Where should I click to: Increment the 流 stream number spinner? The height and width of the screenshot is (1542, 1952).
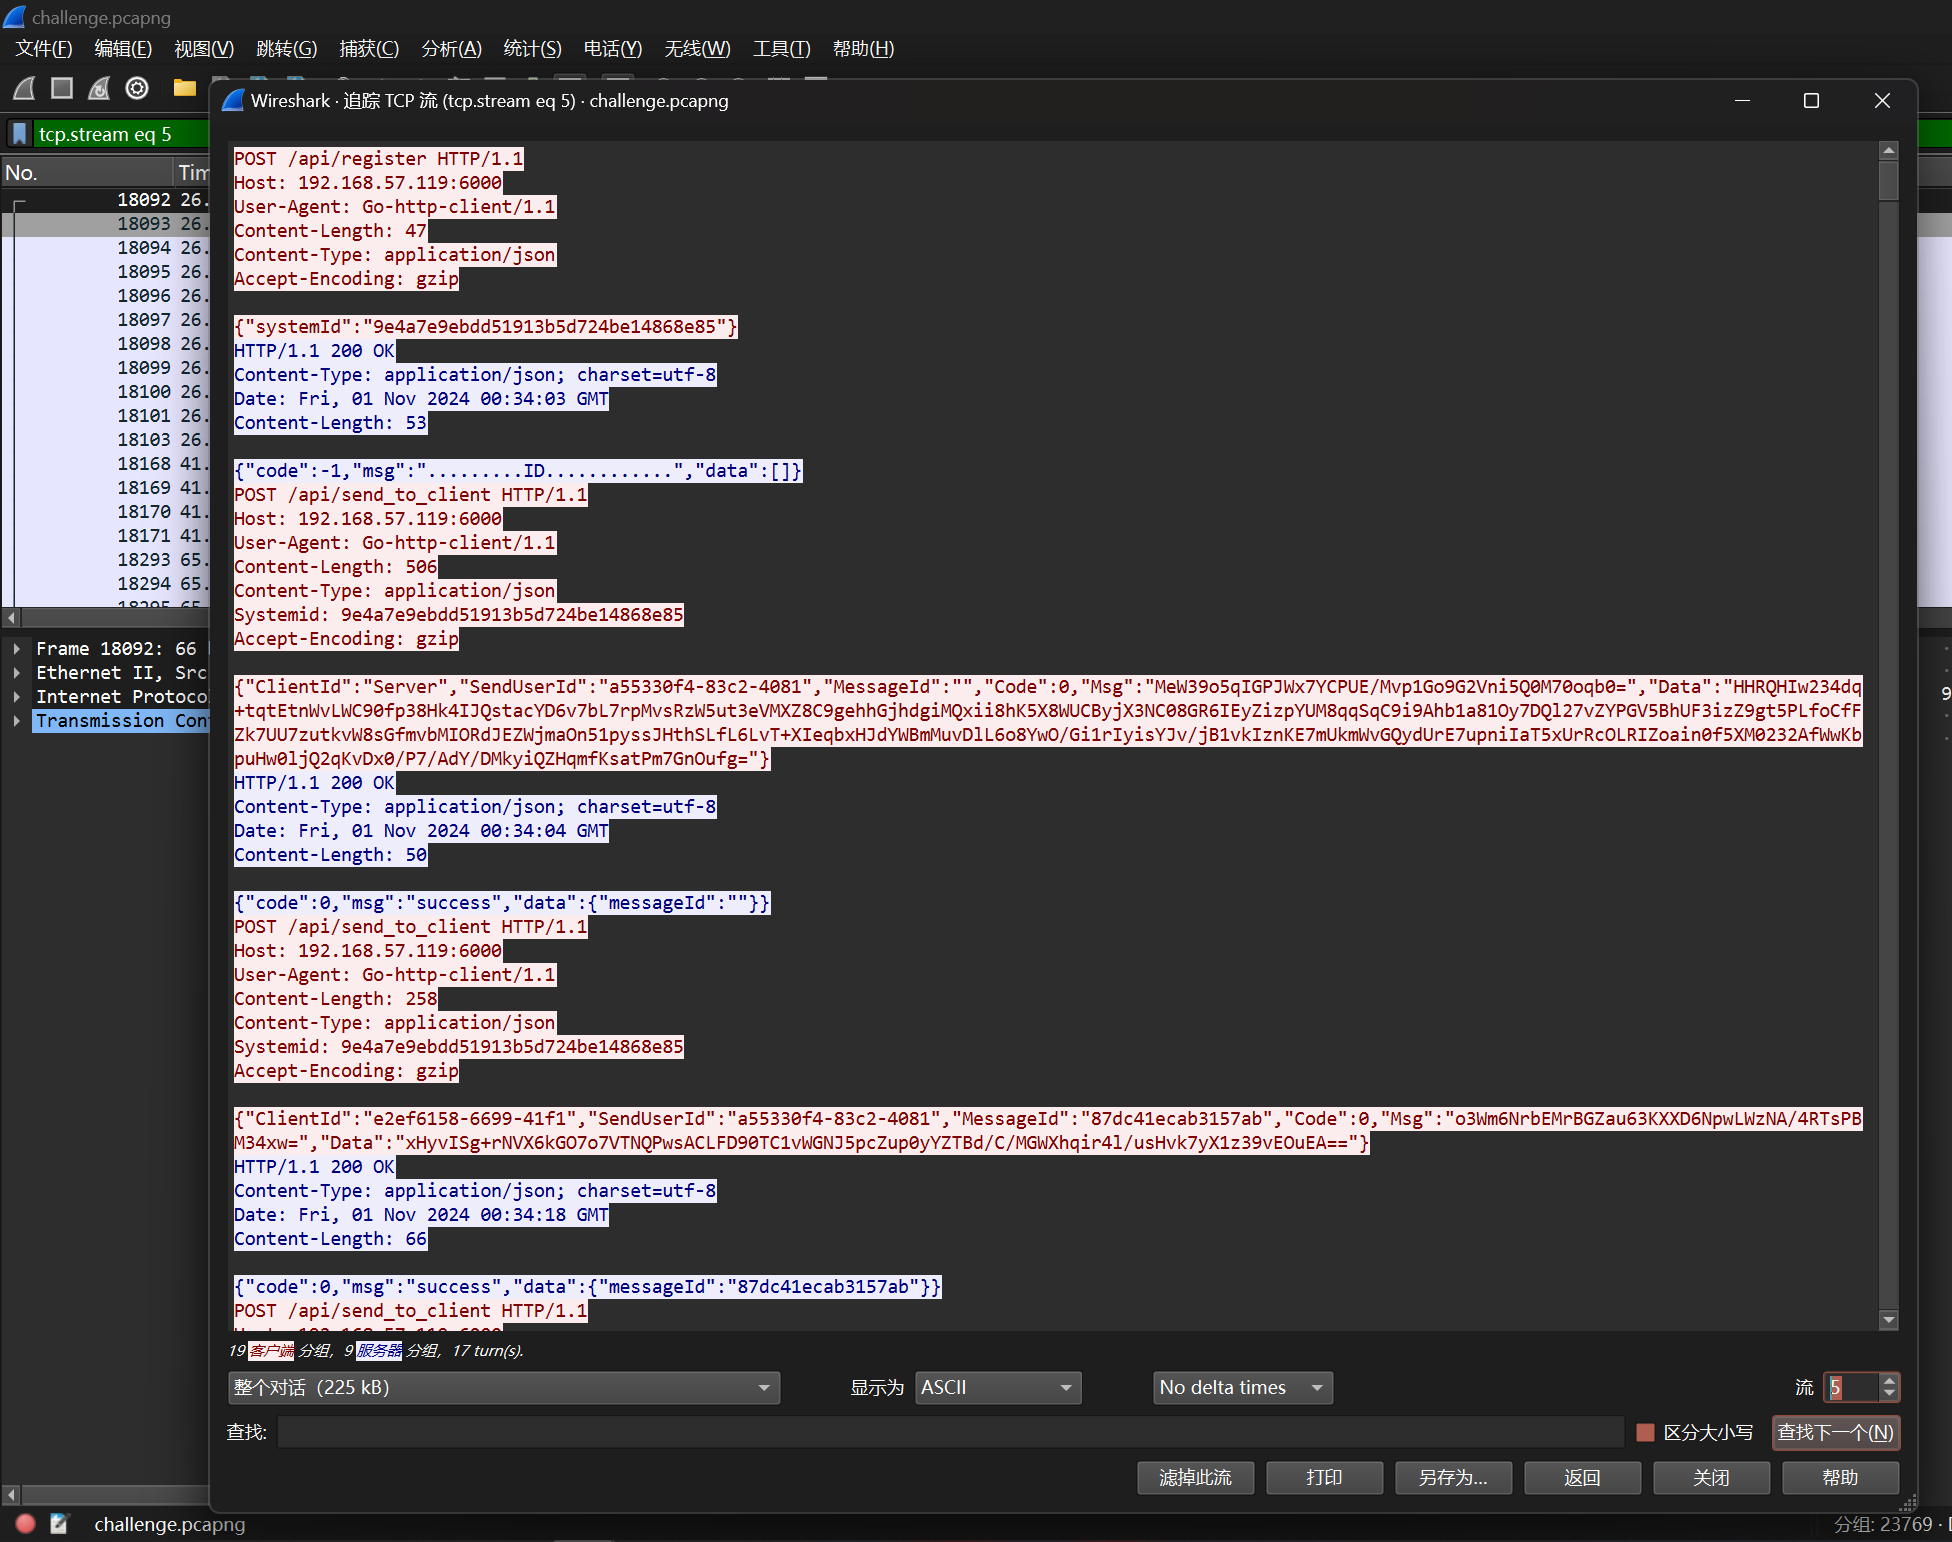[1889, 1381]
